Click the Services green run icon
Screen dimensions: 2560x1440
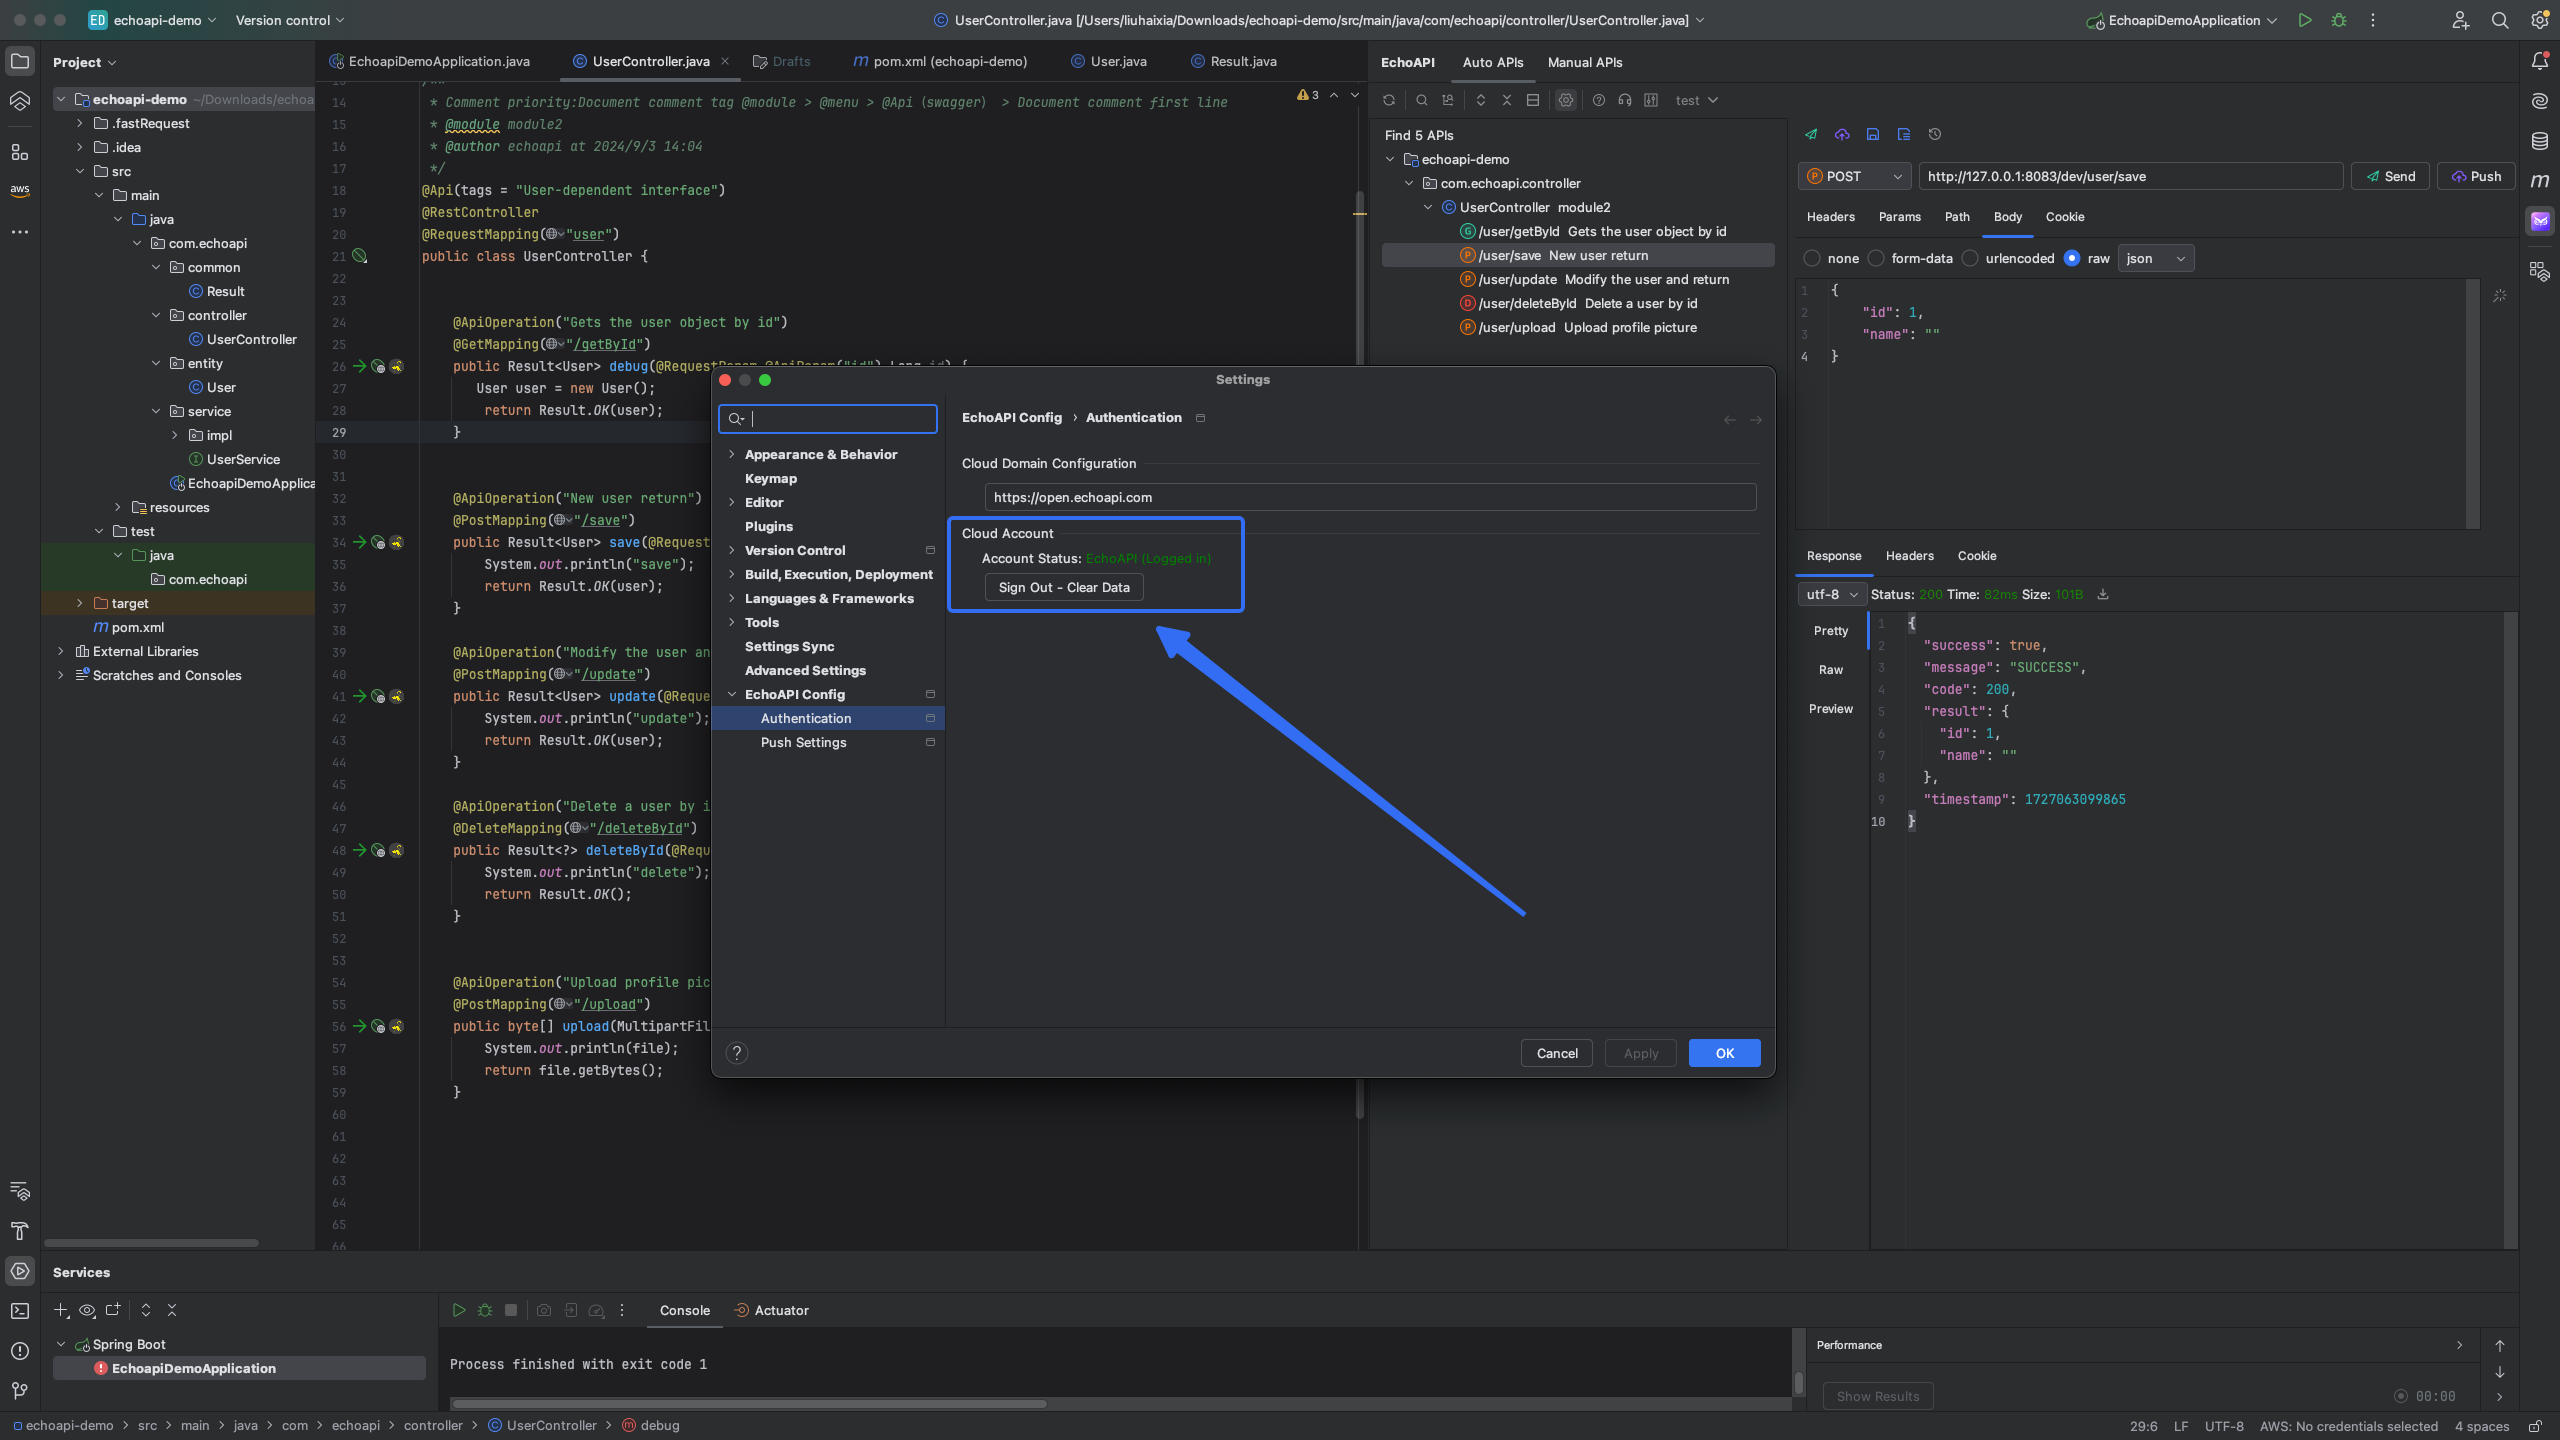click(x=459, y=1310)
